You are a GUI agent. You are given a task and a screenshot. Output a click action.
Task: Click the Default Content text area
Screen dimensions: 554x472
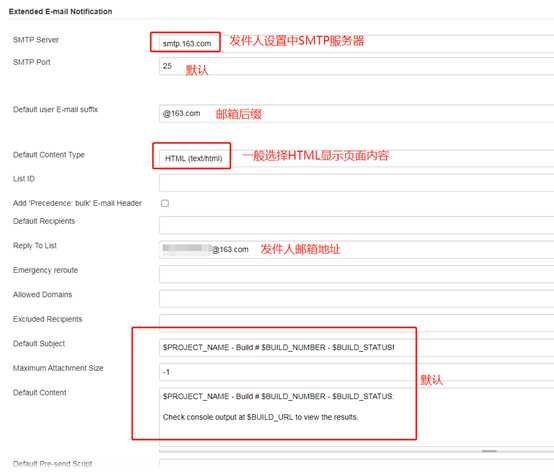tap(356, 417)
